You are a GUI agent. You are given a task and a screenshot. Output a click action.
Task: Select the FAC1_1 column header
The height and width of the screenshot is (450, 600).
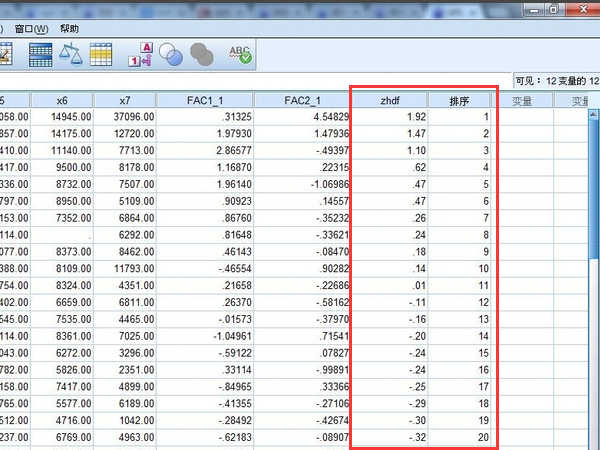[212, 100]
